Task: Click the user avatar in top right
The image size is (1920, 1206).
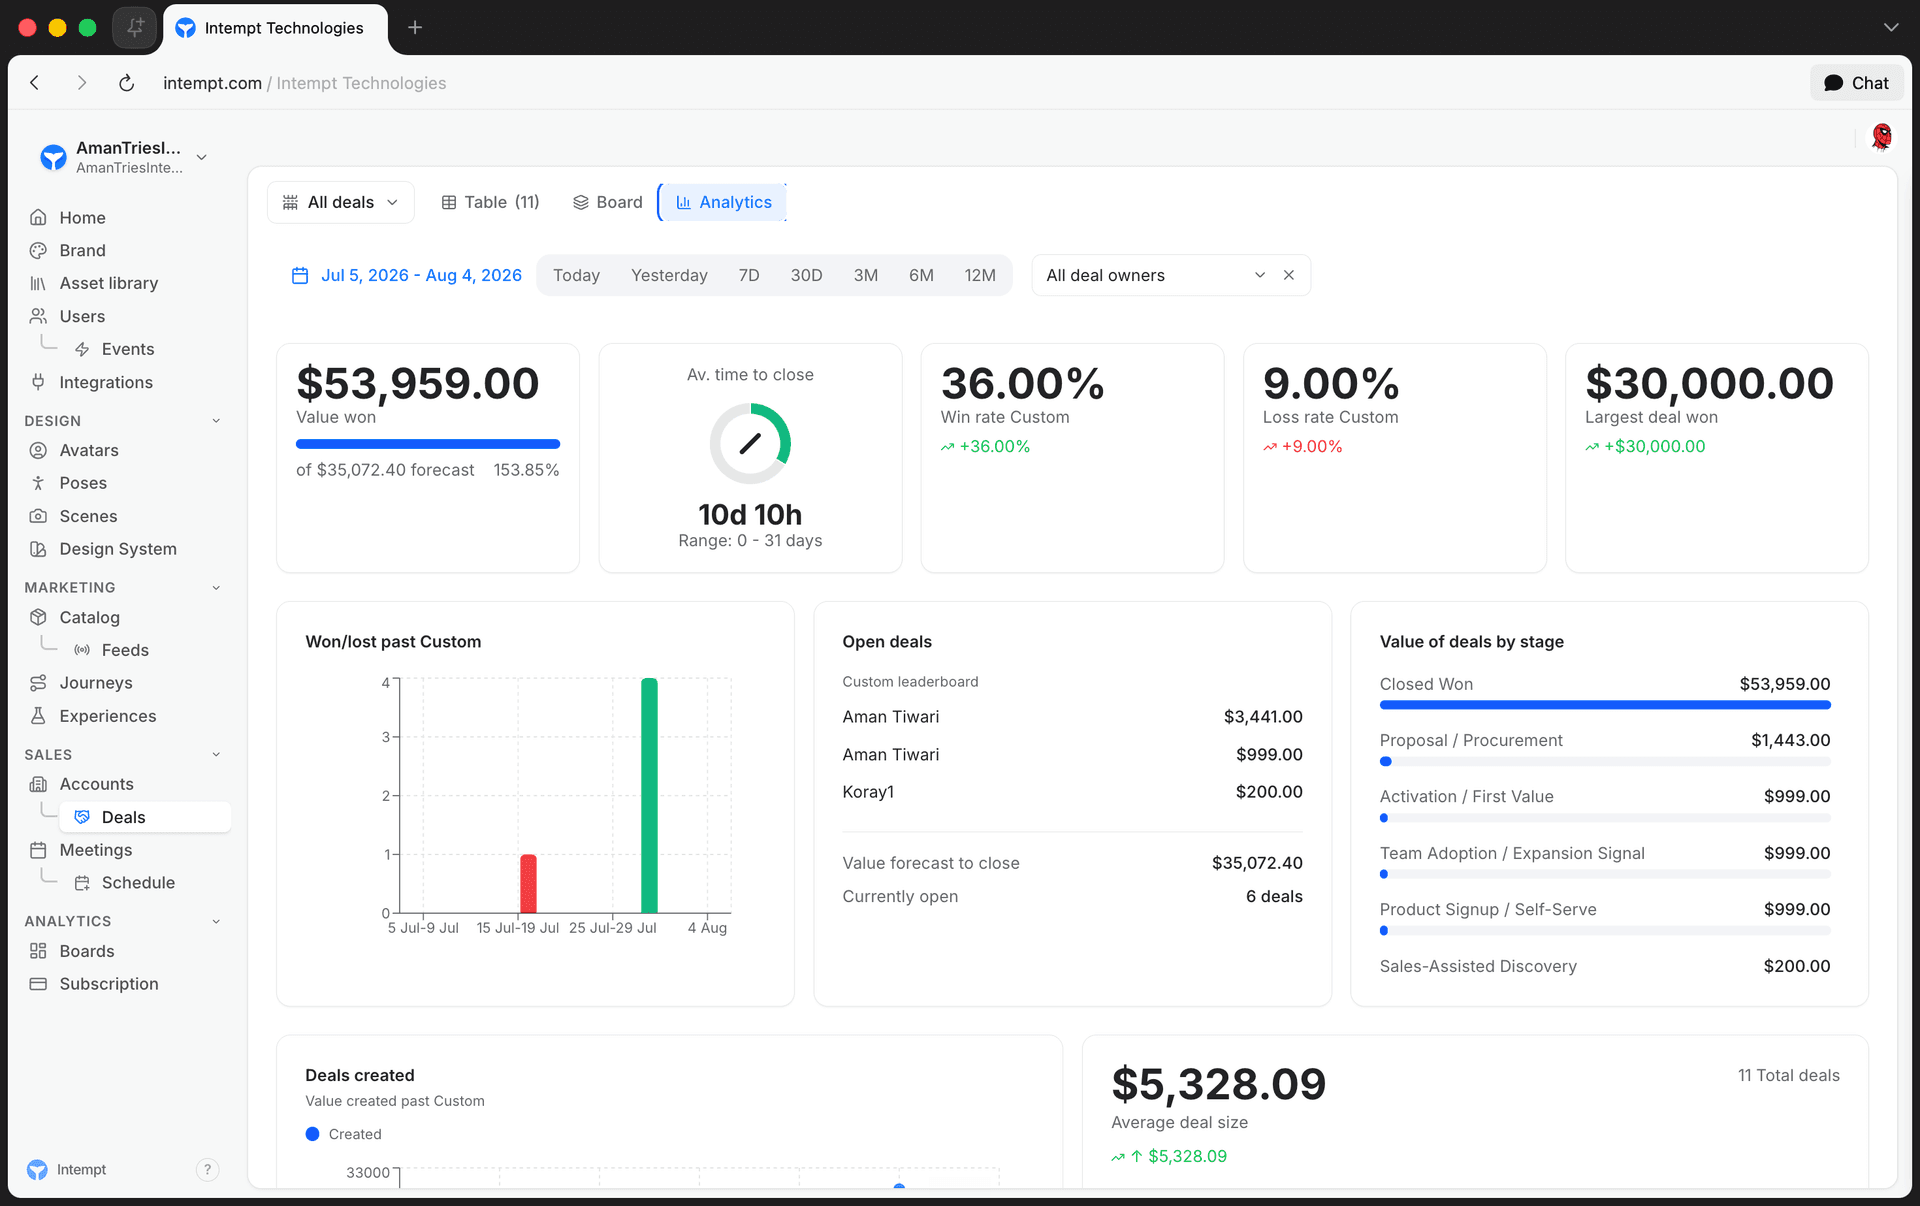Action: point(1882,137)
